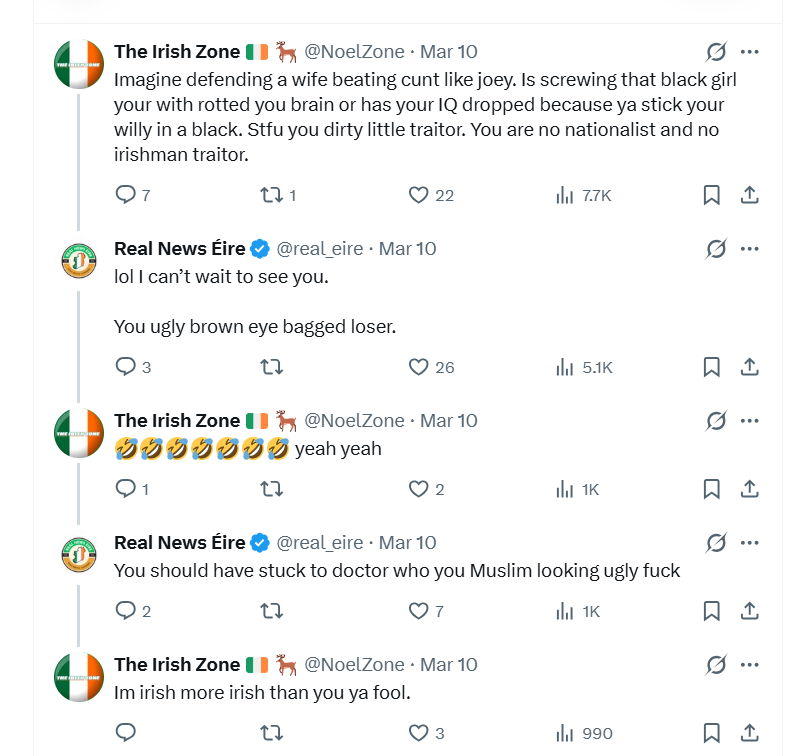
Task: Open more menu on "doctor who" tweet
Action: click(749, 542)
